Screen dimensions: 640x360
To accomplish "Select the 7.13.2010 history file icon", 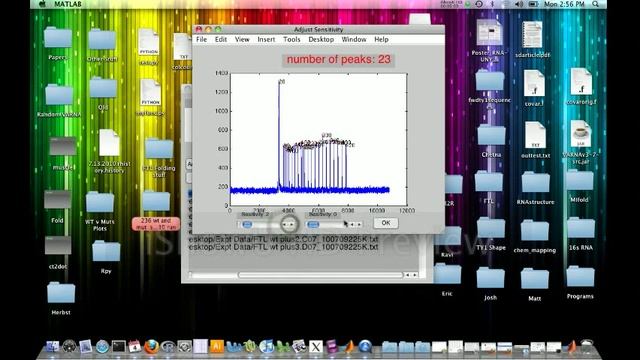I will [109, 143].
